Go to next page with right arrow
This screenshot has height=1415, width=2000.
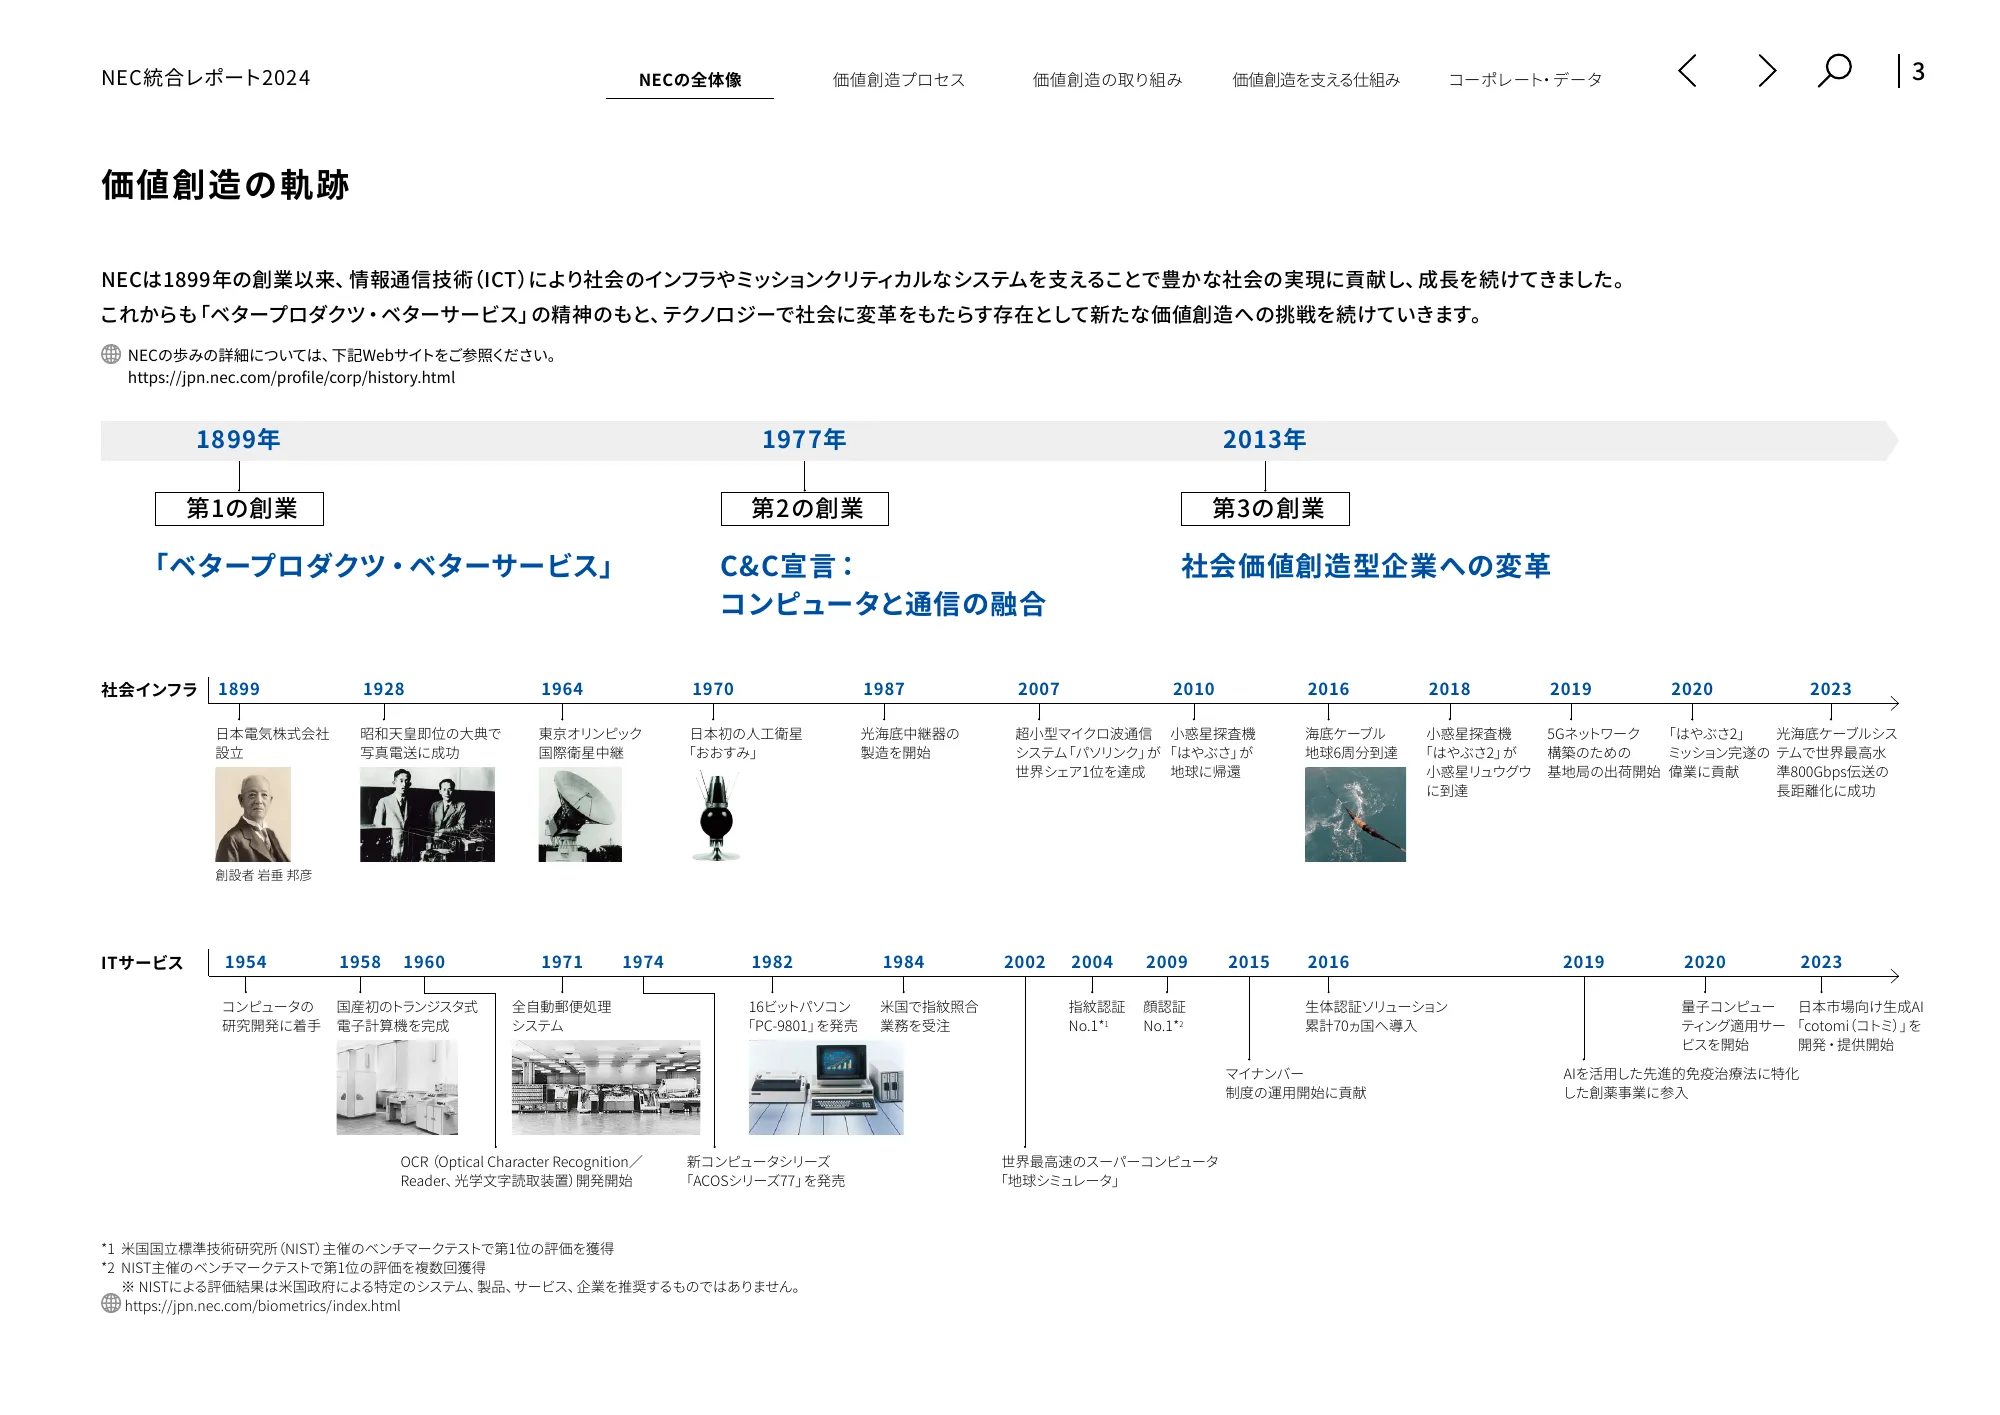point(1767,71)
